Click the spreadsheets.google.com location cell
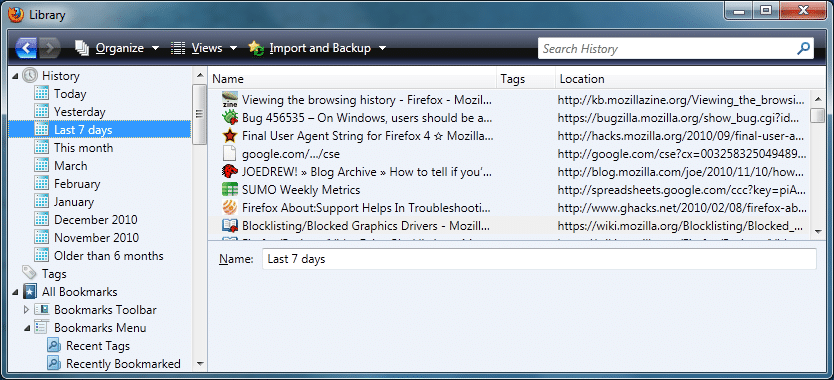Viewport: 834px width, 380px height. 682,190
